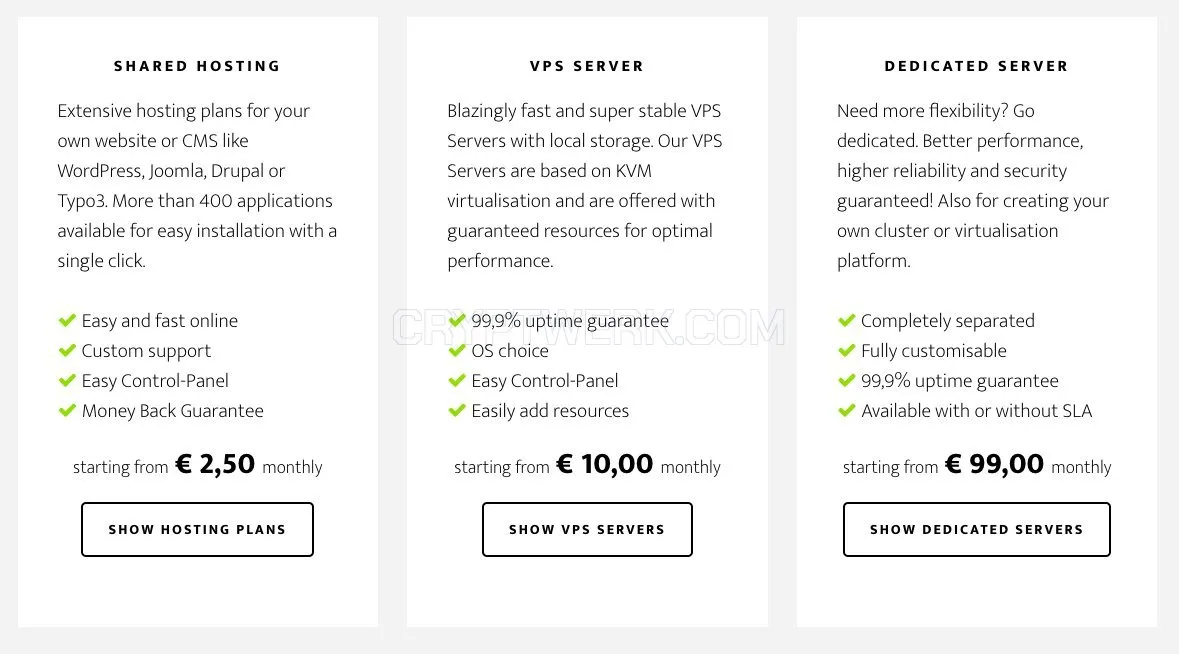Select the Show Dedicated Servers button
1179x654 pixels.
coord(977,529)
